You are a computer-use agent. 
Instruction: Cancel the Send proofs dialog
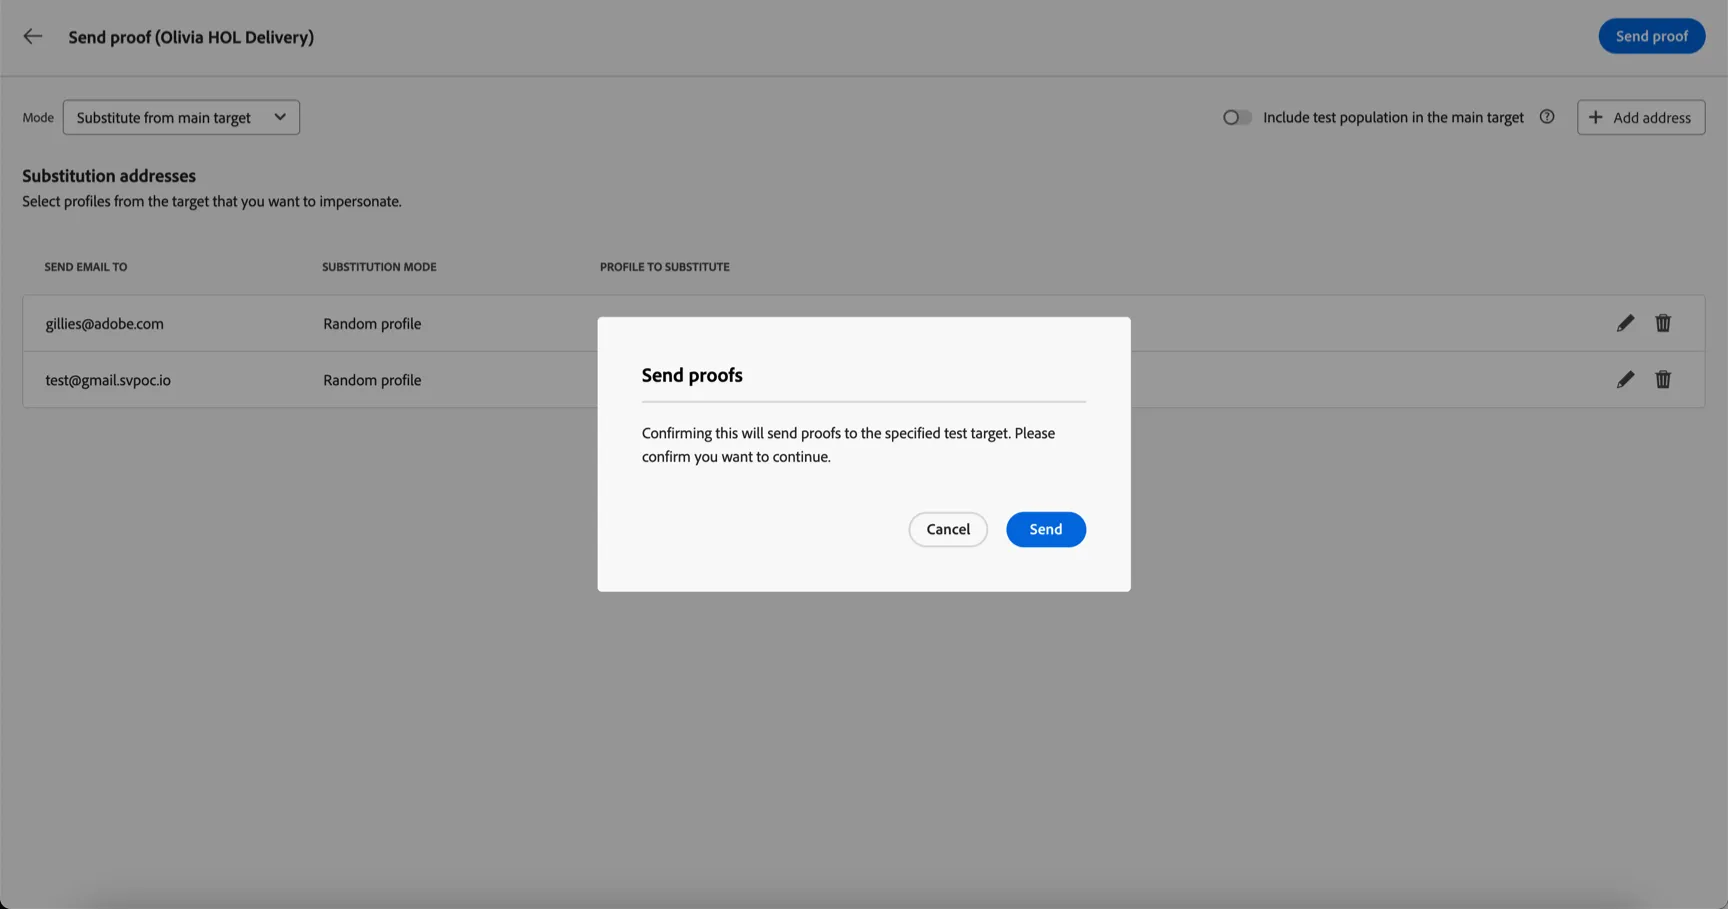[x=948, y=529]
